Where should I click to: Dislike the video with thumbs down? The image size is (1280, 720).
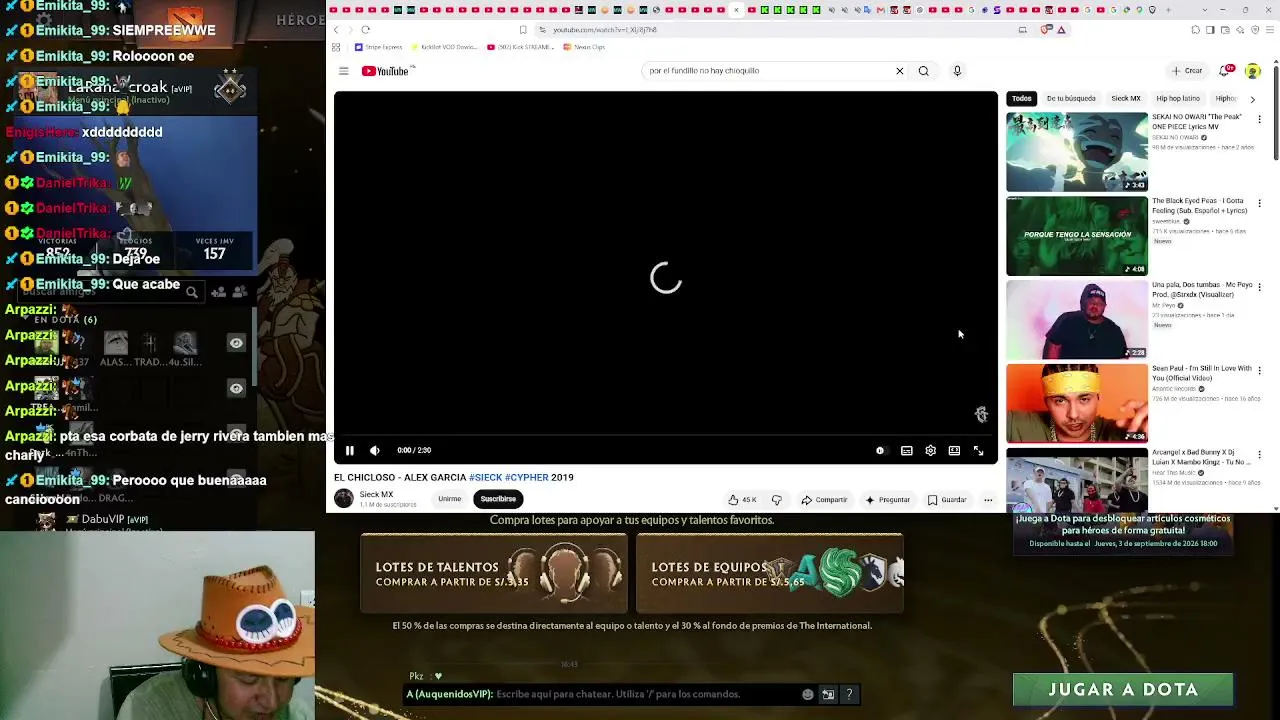tap(776, 499)
